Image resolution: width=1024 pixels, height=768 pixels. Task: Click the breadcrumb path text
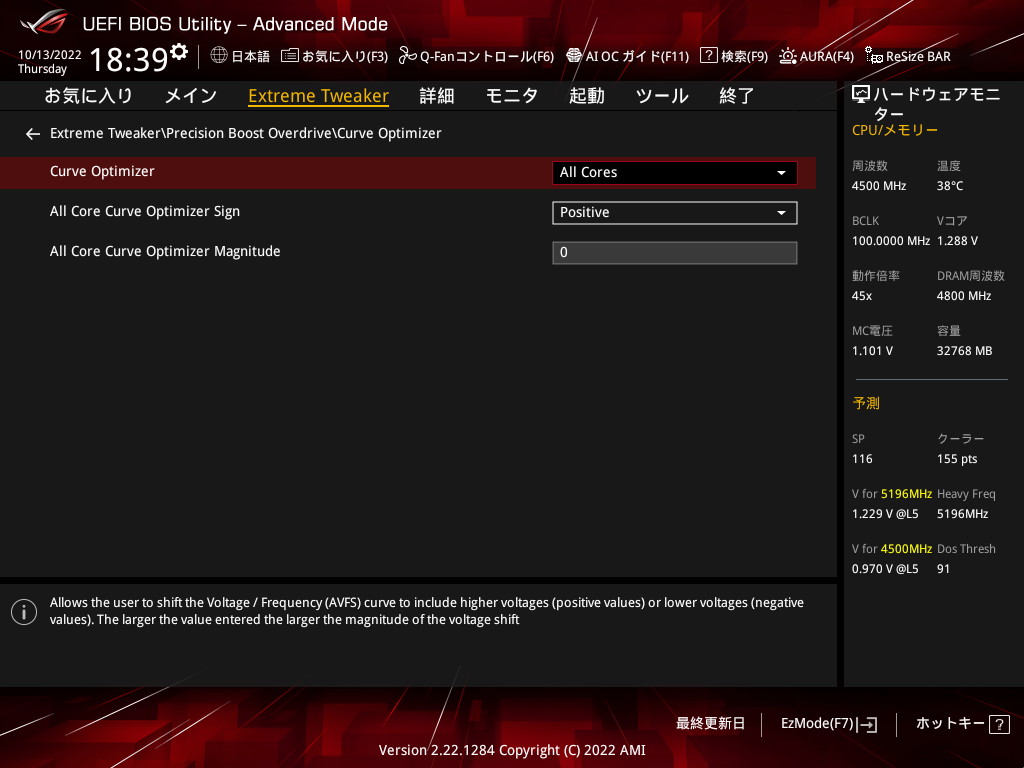tap(246, 133)
